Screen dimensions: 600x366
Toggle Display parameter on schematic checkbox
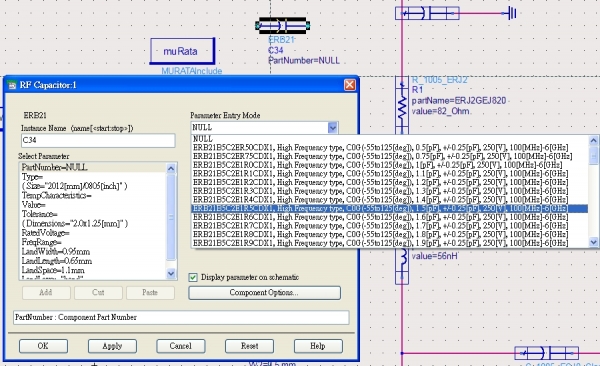193,277
